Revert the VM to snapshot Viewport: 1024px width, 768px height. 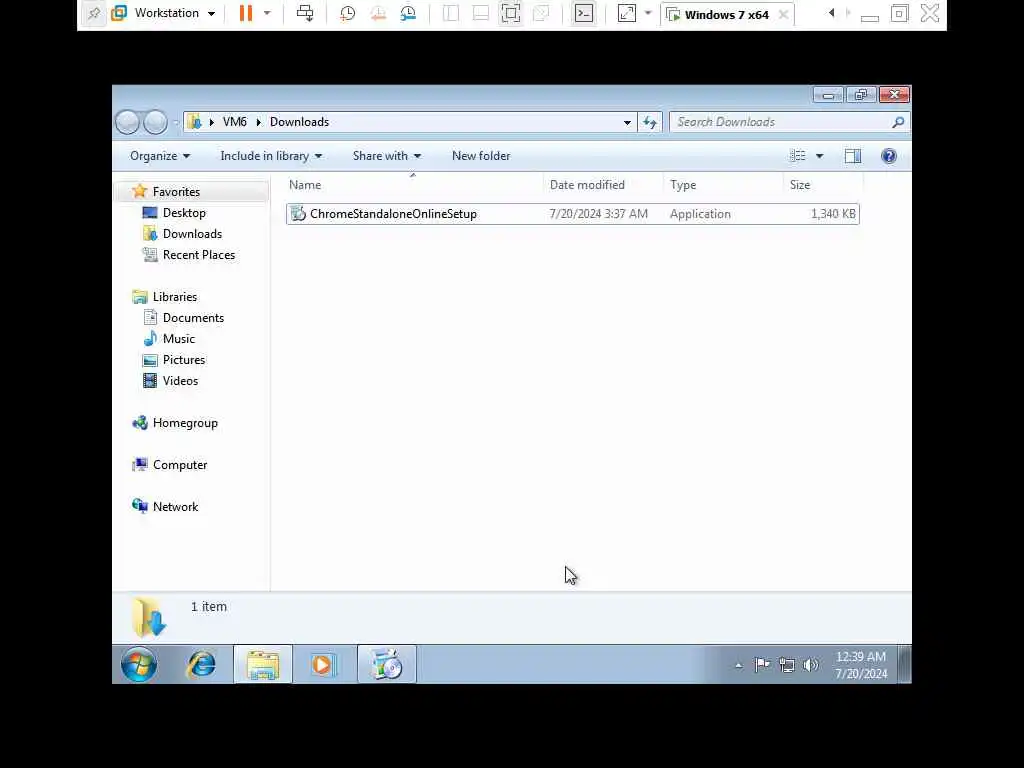click(x=377, y=13)
